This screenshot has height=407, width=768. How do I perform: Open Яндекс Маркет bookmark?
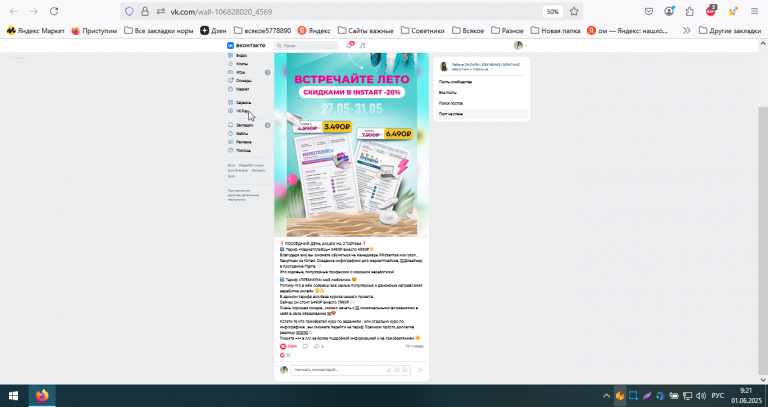click(x=36, y=30)
